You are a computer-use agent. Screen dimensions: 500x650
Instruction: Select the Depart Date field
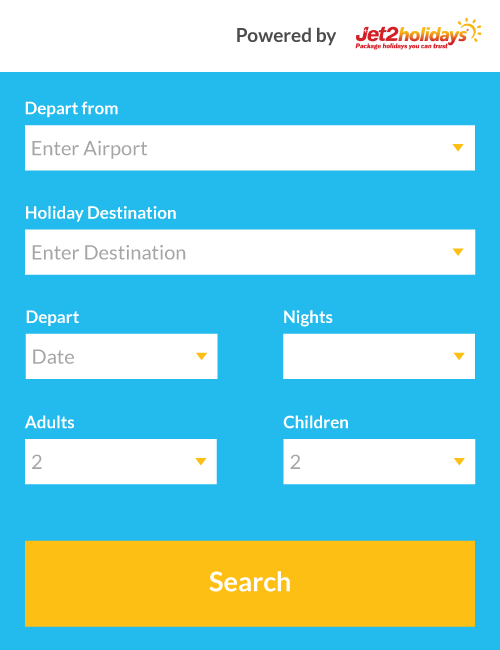tap(121, 357)
